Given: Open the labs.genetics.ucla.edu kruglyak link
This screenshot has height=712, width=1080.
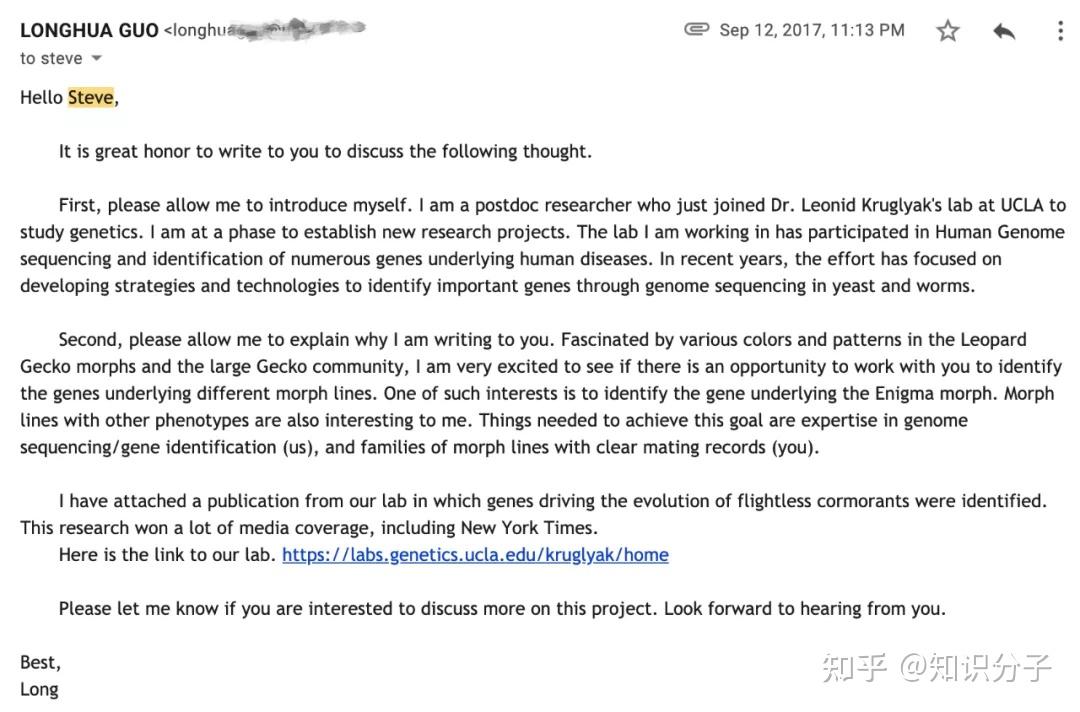Looking at the screenshot, I should [475, 555].
